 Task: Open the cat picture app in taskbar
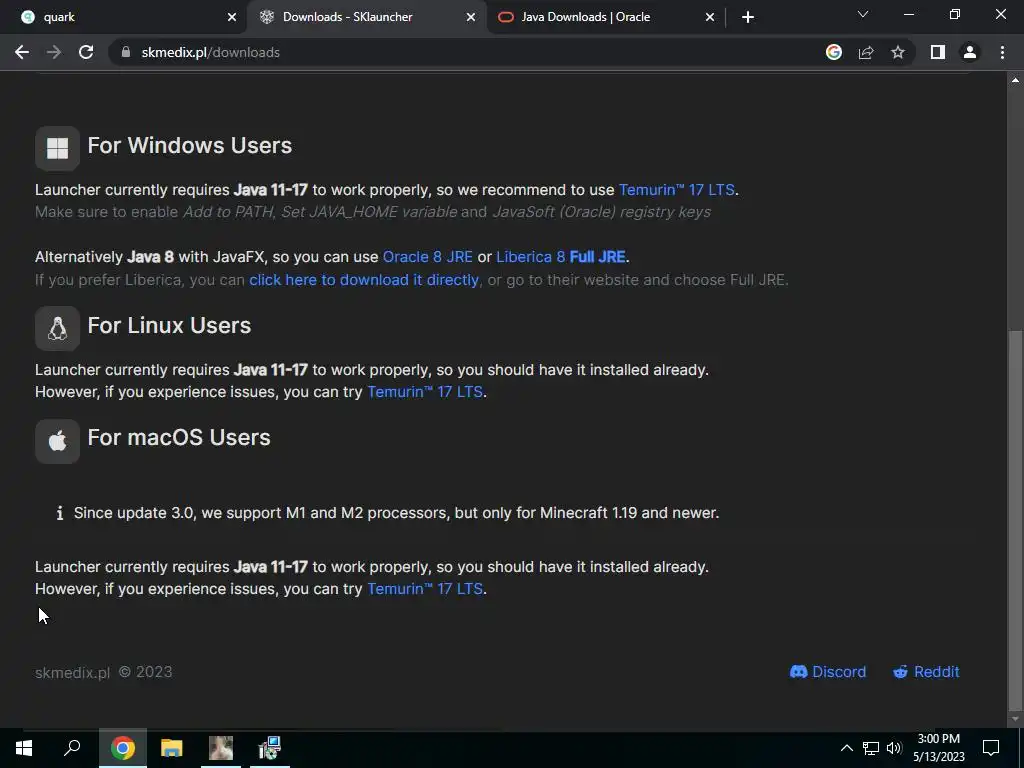pyautogui.click(x=221, y=748)
